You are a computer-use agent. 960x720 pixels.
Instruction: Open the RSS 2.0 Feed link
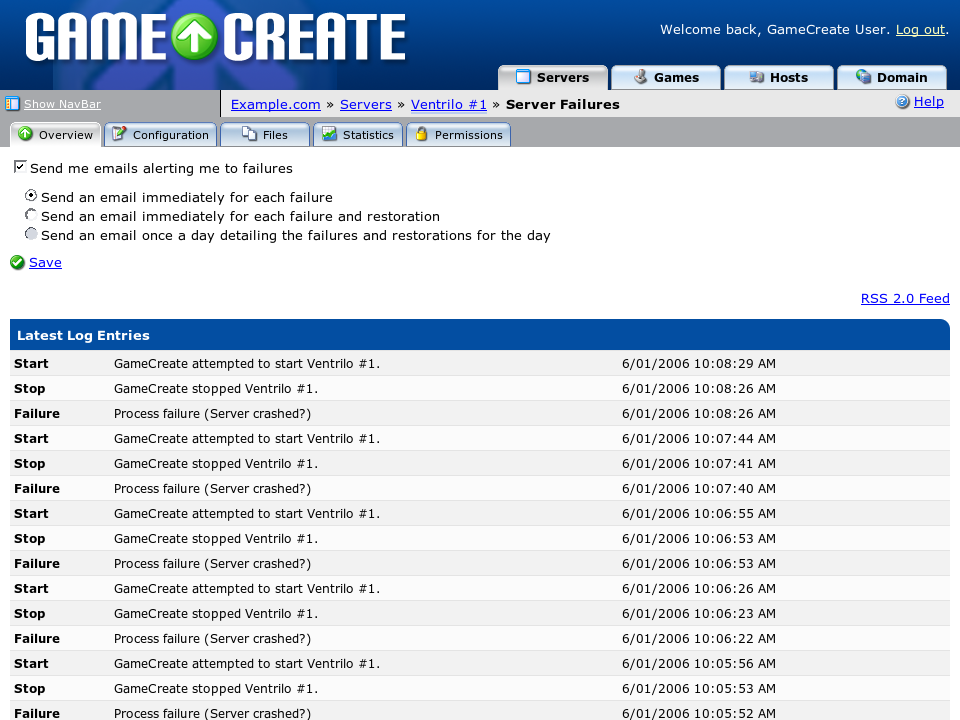[x=905, y=299]
